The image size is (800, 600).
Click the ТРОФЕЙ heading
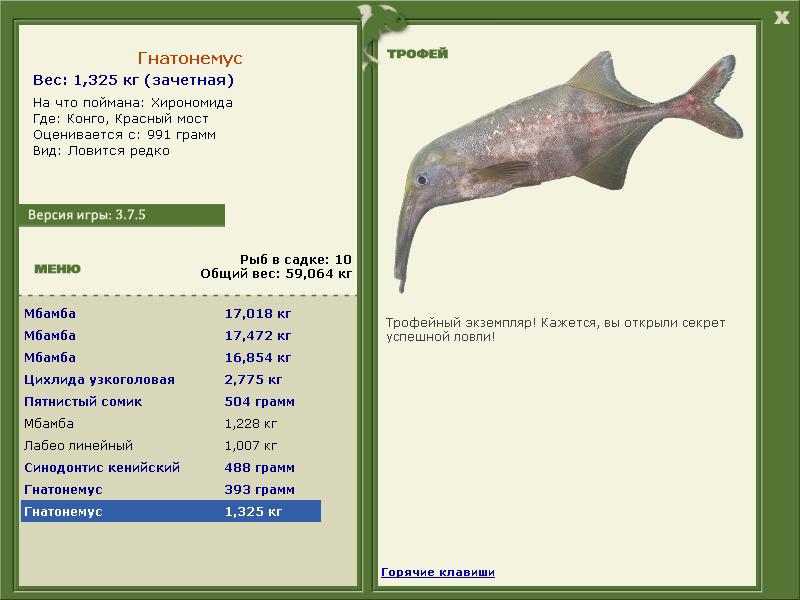417,54
